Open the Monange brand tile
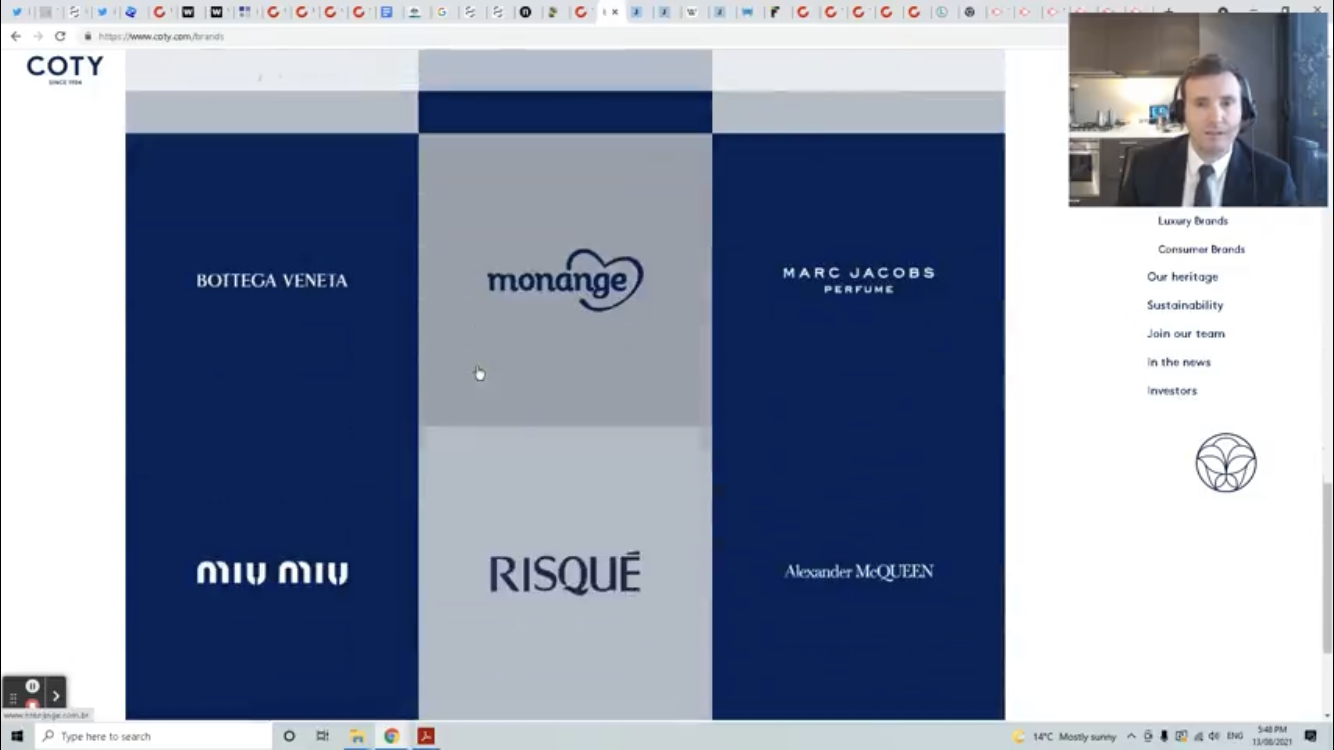The image size is (1334, 750). [x=565, y=280]
